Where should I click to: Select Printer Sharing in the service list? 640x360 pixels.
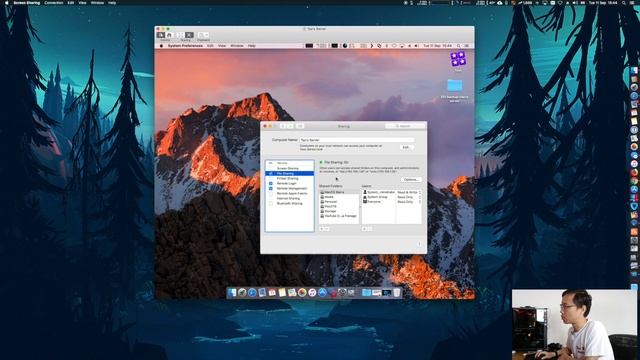pos(287,178)
